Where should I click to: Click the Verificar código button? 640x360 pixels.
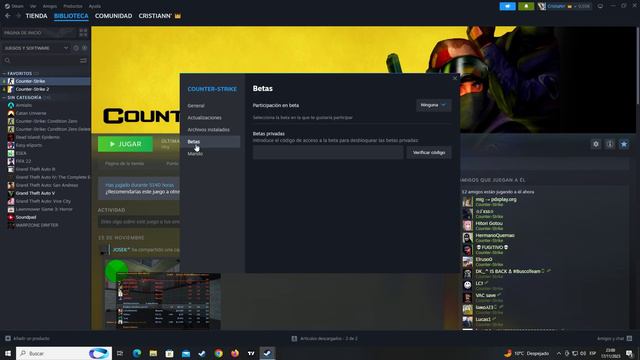pyautogui.click(x=429, y=153)
